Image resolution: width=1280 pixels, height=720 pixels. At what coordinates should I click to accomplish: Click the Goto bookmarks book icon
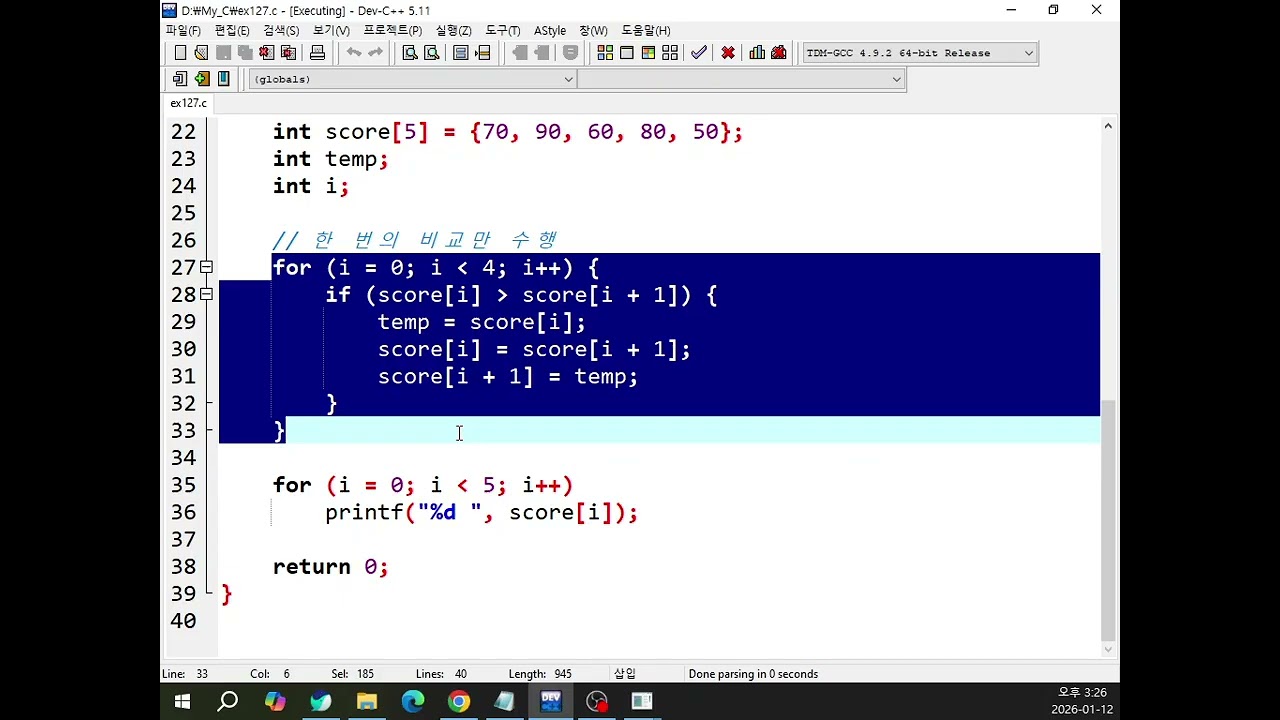[224, 79]
